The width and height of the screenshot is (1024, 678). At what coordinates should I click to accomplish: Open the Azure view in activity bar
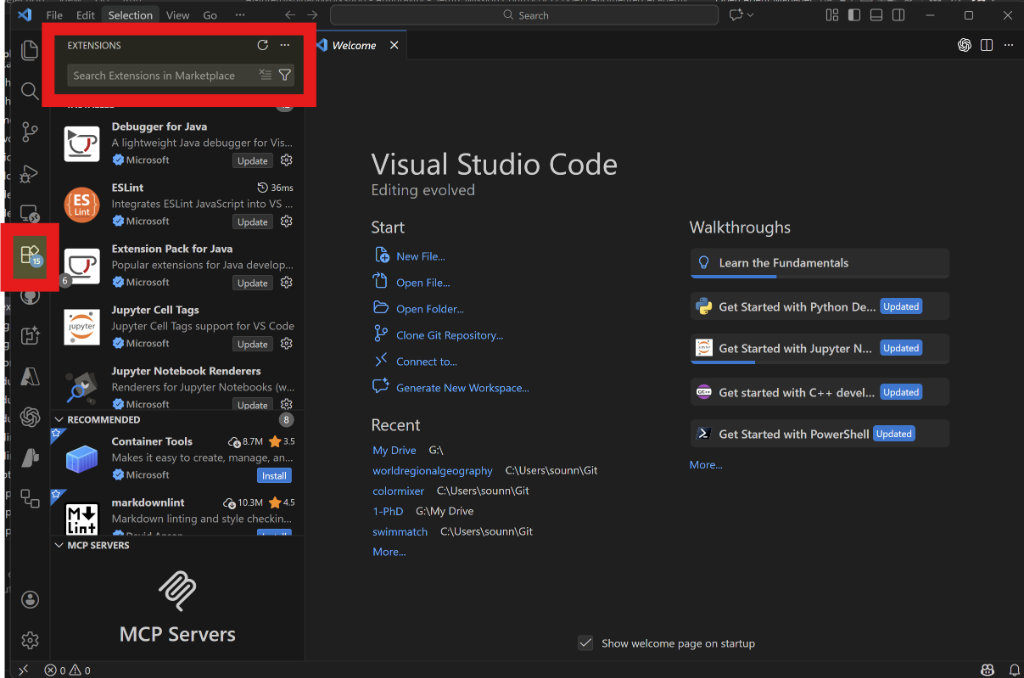tap(30, 376)
